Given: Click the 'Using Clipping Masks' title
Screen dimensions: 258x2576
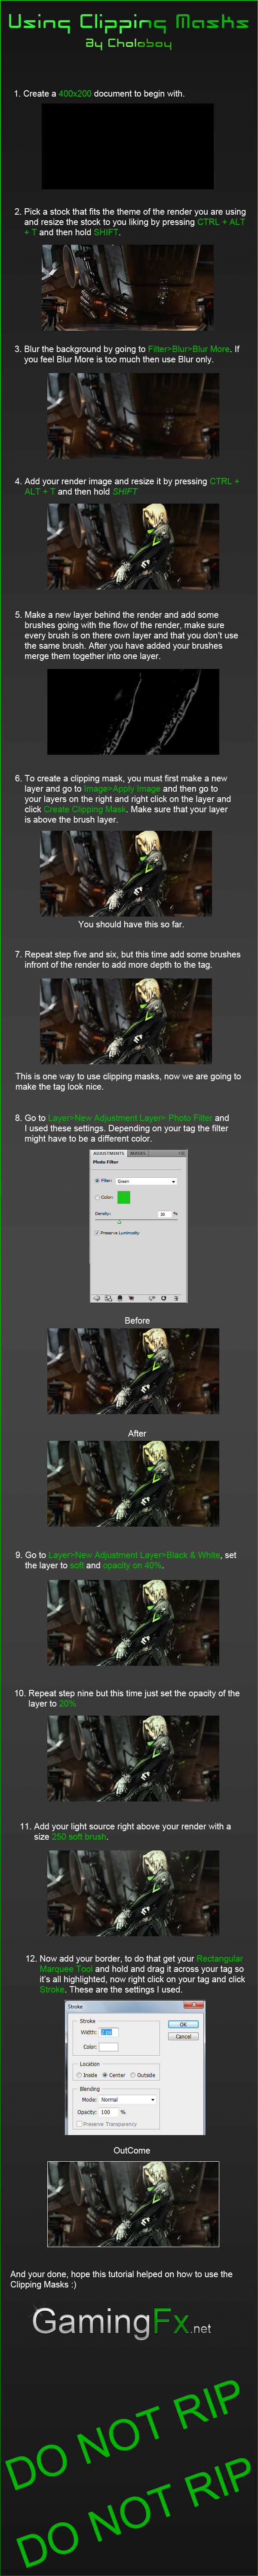Looking at the screenshot, I should [128, 21].
